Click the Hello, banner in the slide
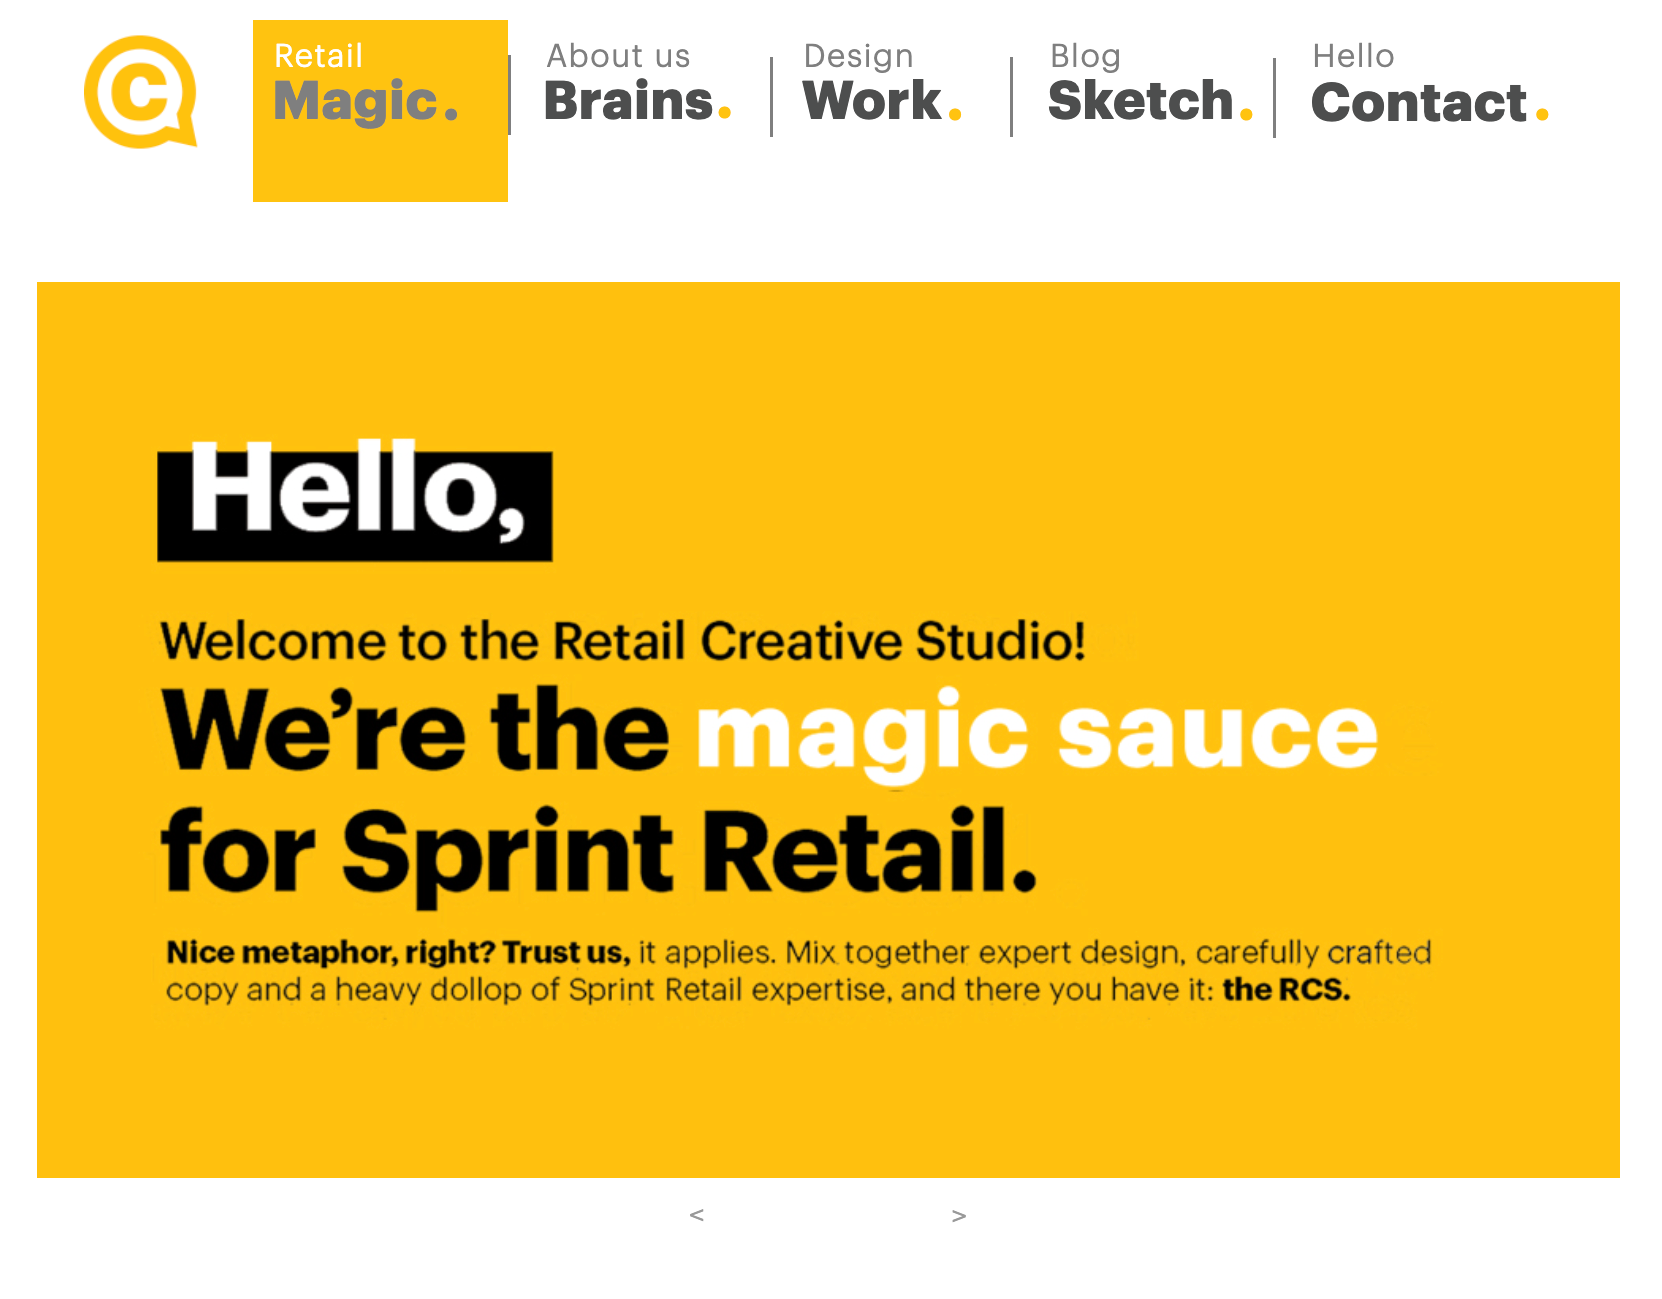1662x1299 pixels. (355, 500)
